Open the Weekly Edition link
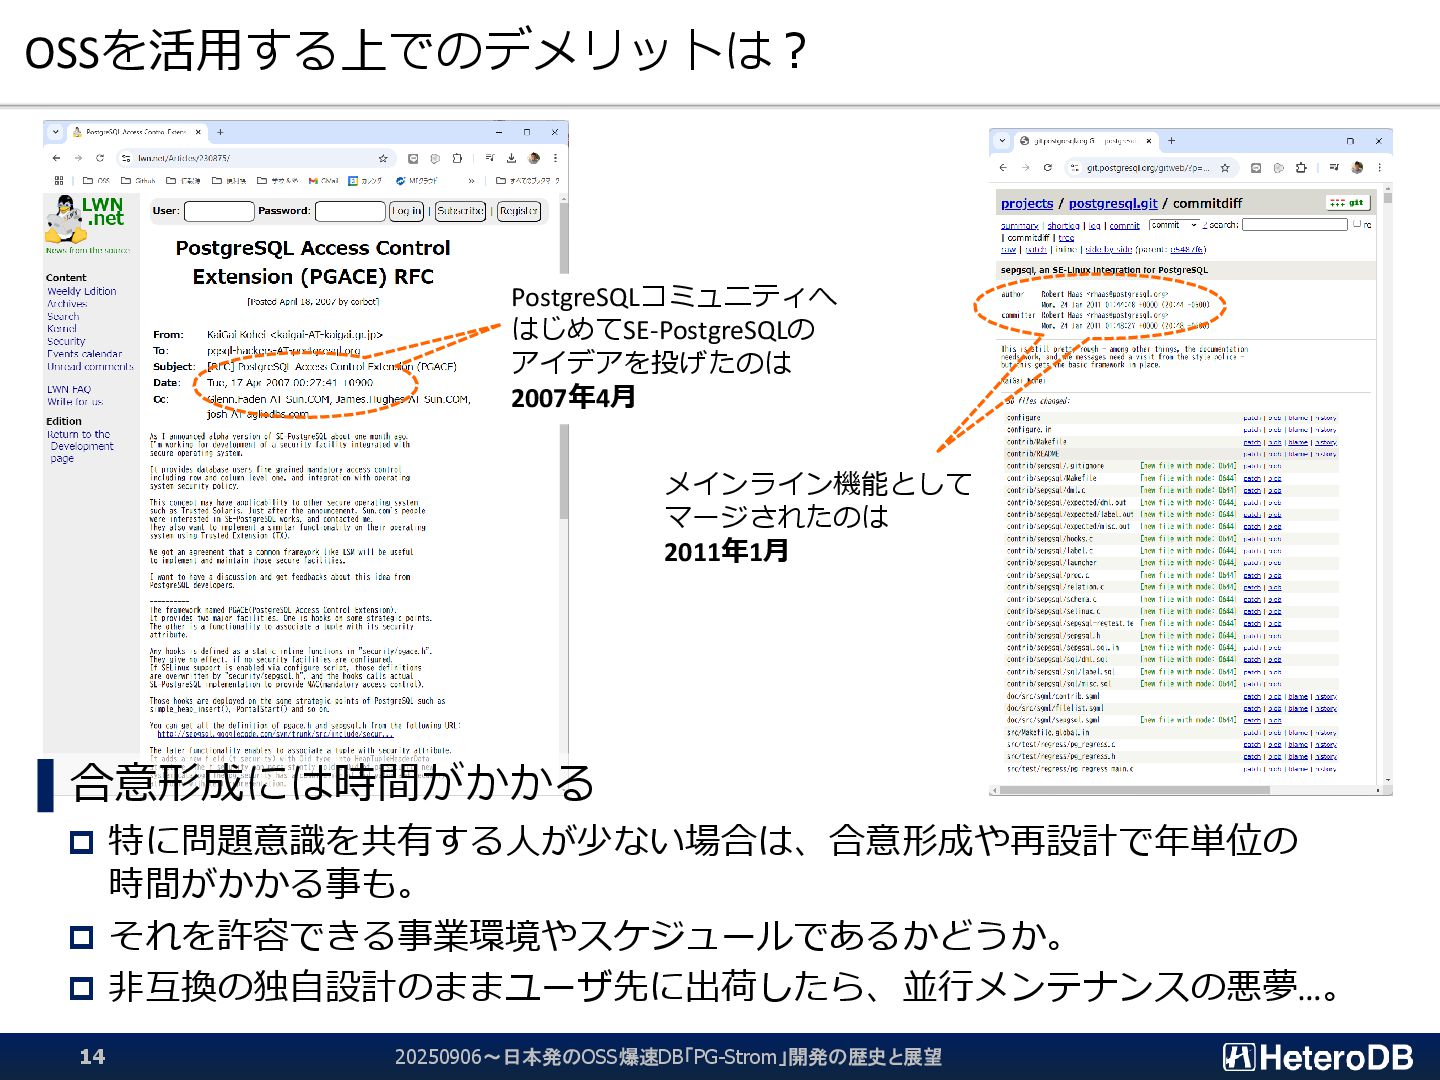 82,291
